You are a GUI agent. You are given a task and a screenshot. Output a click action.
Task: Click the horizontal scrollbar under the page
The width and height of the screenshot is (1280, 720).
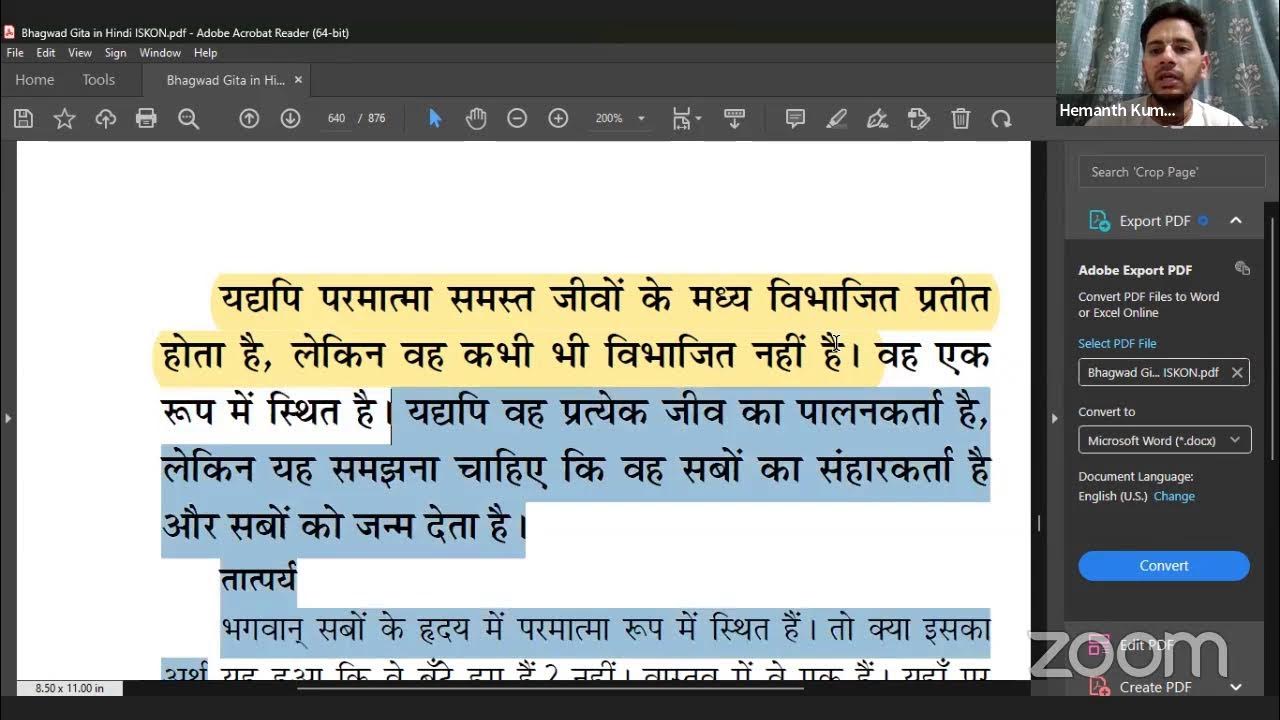(550, 688)
